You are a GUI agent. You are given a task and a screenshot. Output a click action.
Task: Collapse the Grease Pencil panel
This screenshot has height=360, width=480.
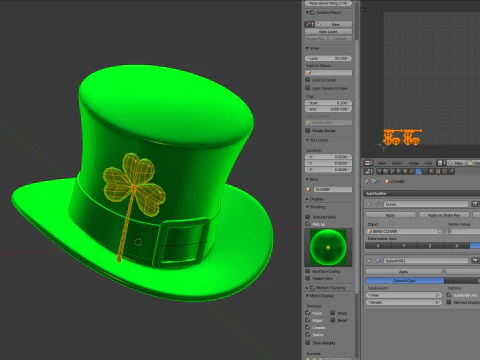click(307, 12)
